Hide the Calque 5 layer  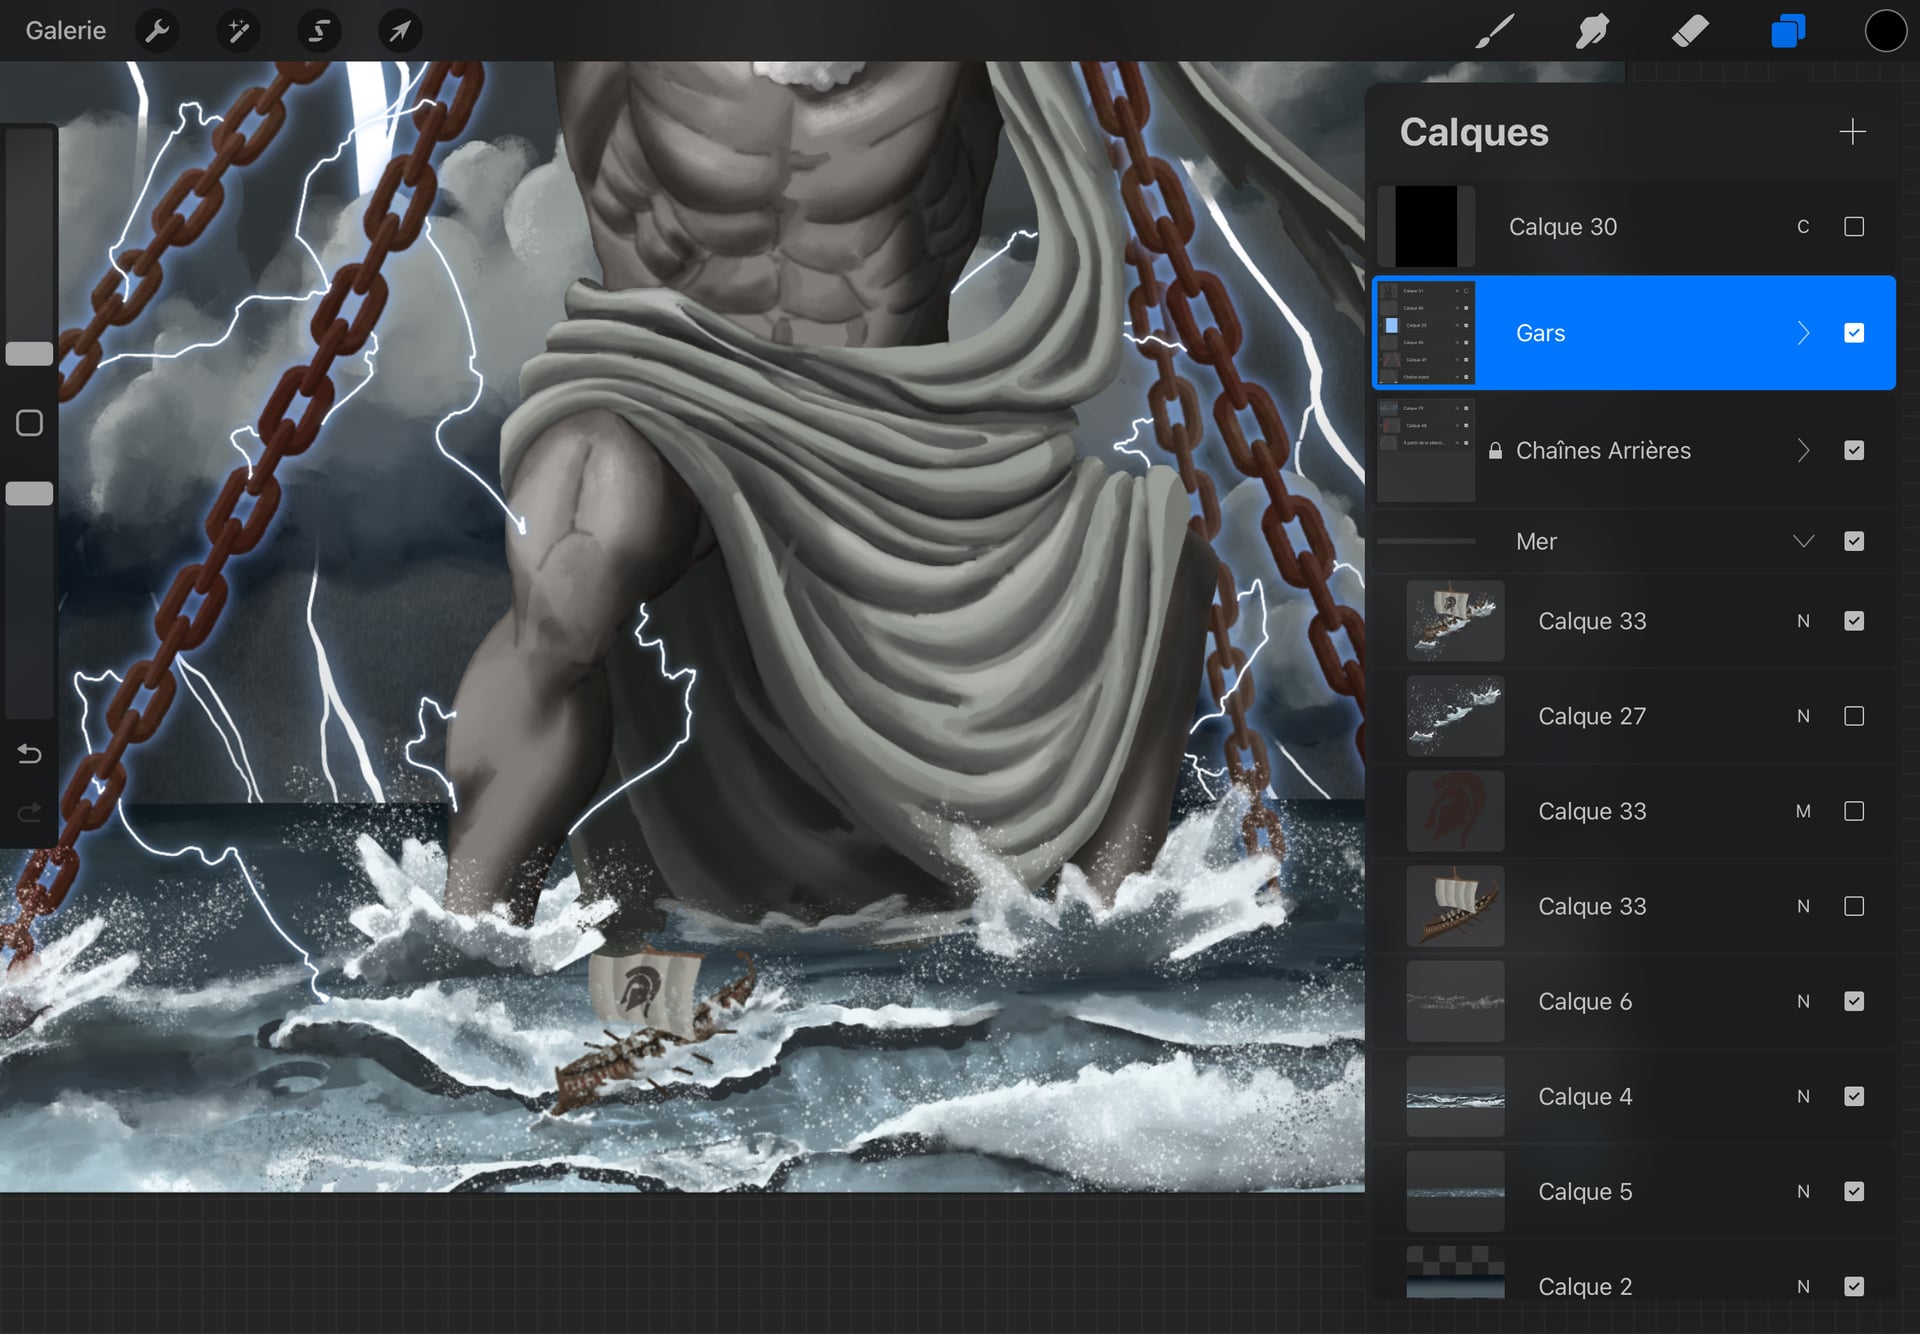click(x=1854, y=1191)
